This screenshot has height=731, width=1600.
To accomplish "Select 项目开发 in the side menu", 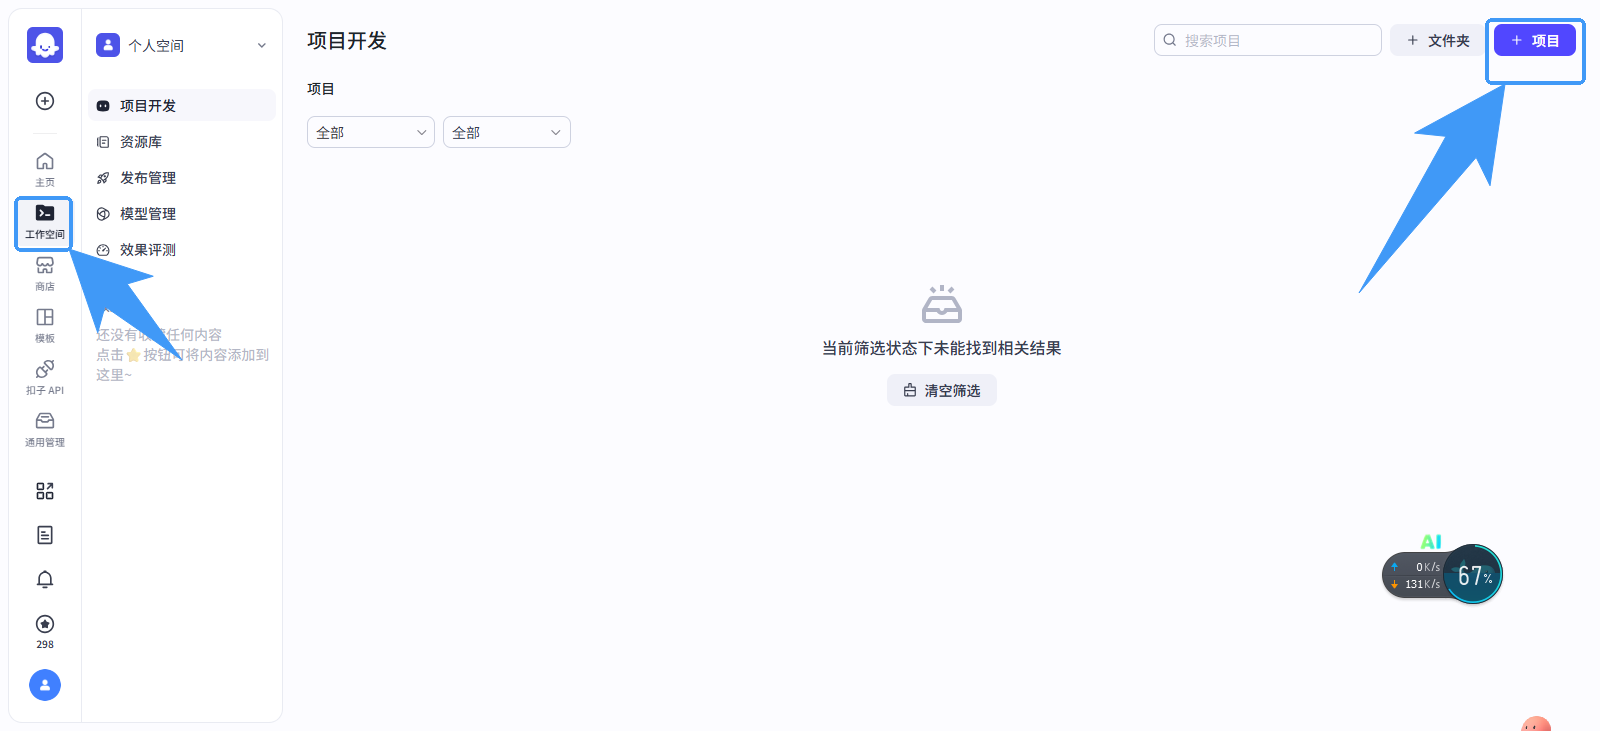I will (x=182, y=105).
